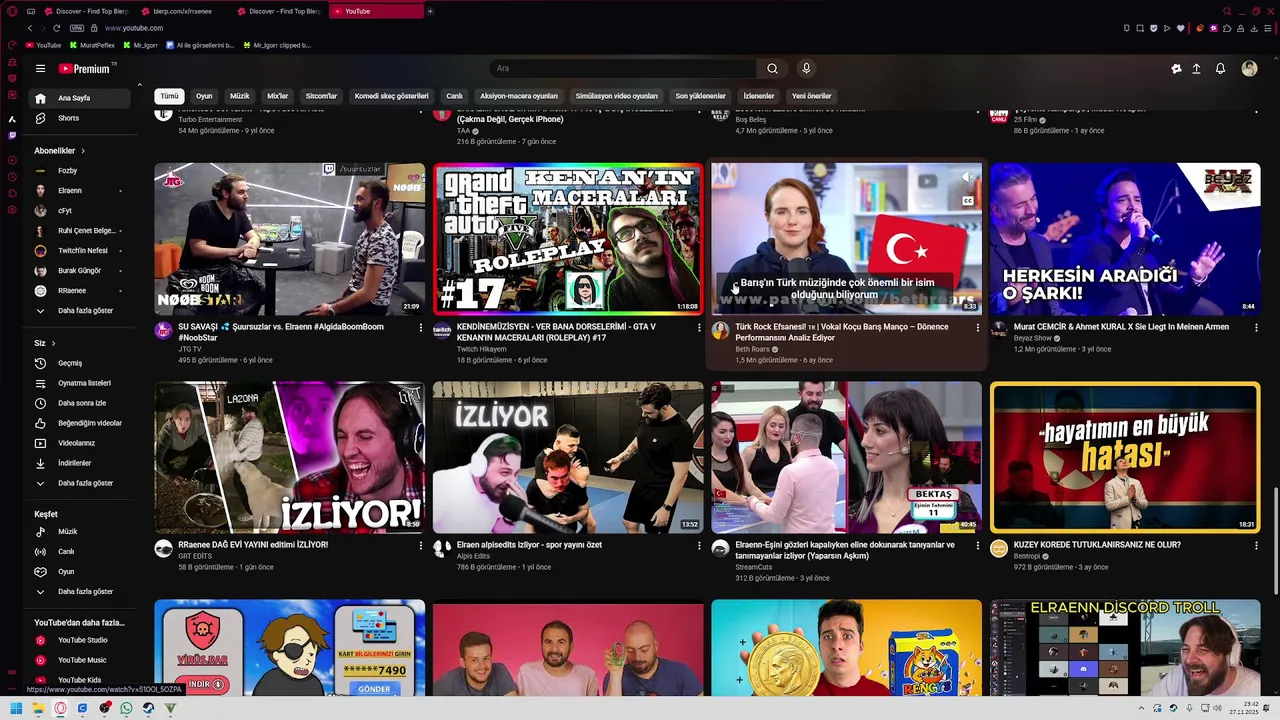Open Beth Roars channel link
This screenshot has height=720, width=1280.
pos(753,349)
